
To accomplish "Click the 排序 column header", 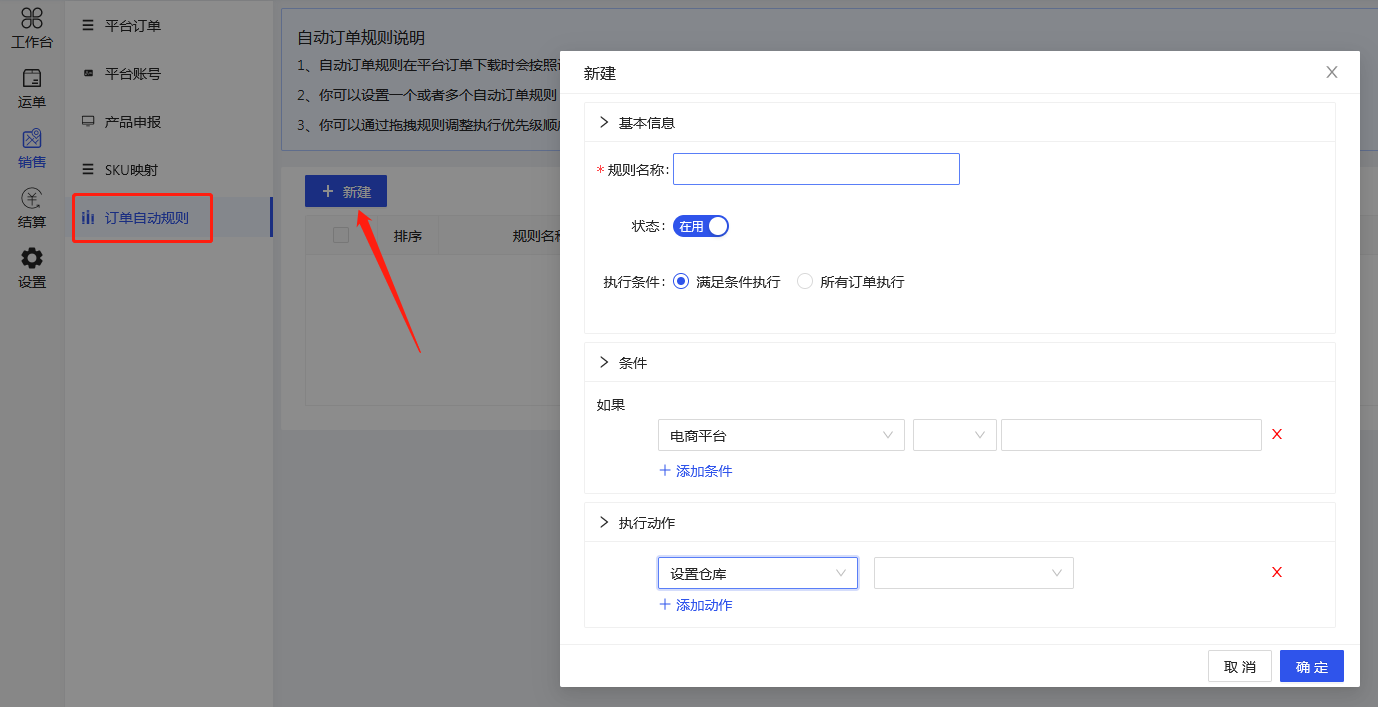I will (408, 236).
